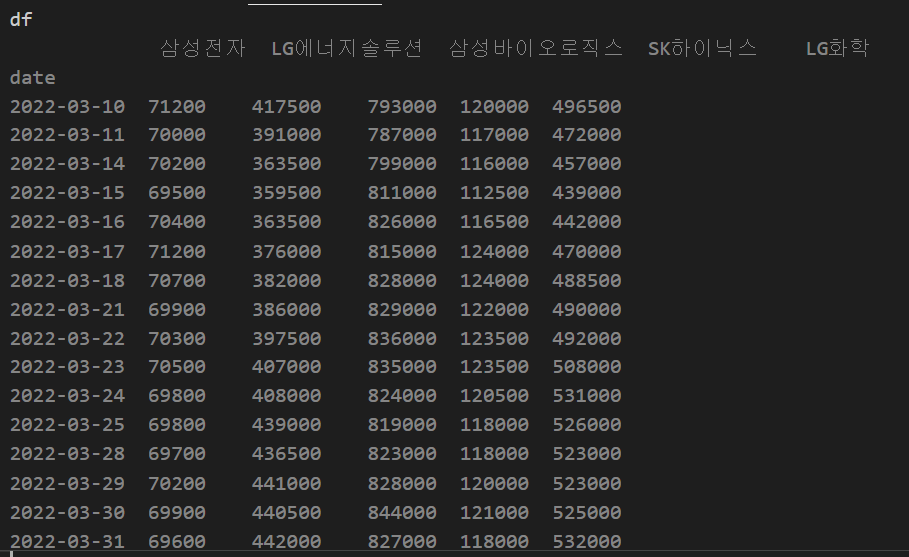Click date 2022-03-30 row label
The image size is (909, 557).
(x=67, y=513)
